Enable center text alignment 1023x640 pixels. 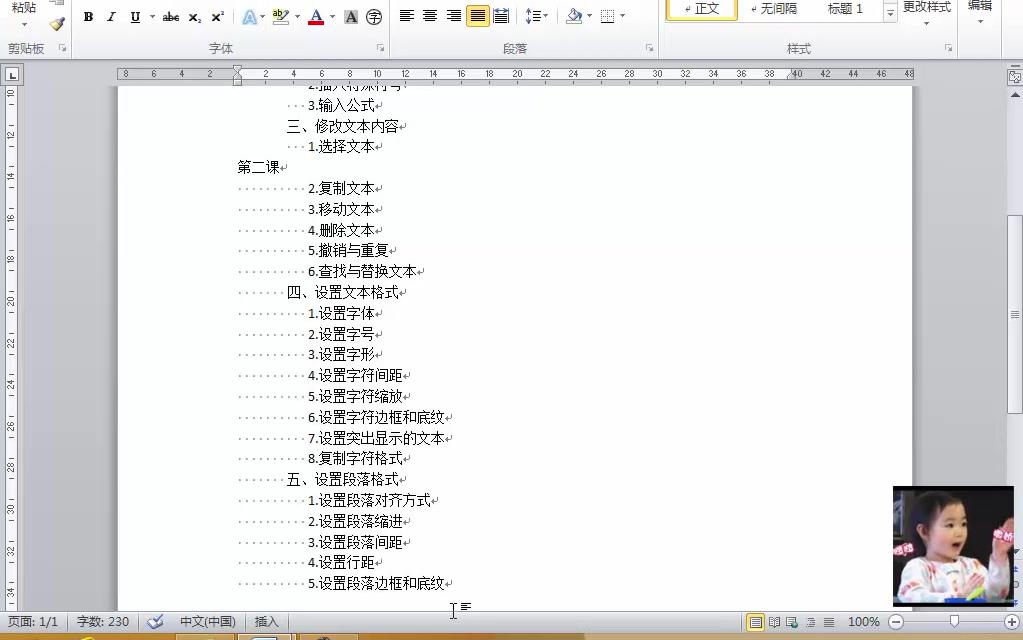click(429, 17)
